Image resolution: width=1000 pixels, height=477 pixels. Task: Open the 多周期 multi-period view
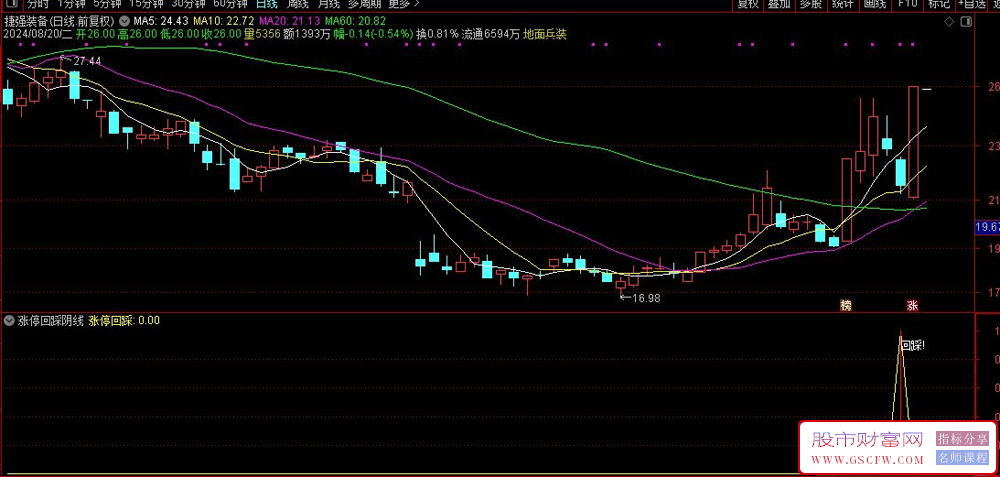[x=363, y=3]
